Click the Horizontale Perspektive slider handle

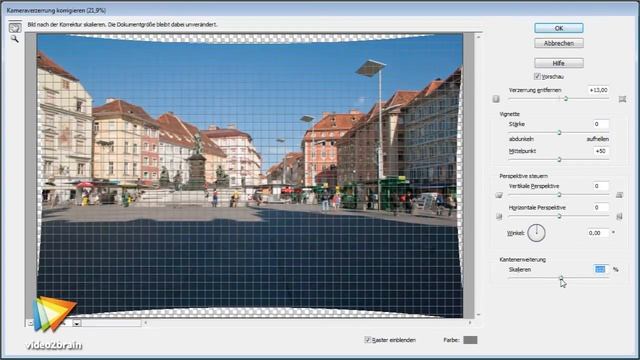point(559,216)
